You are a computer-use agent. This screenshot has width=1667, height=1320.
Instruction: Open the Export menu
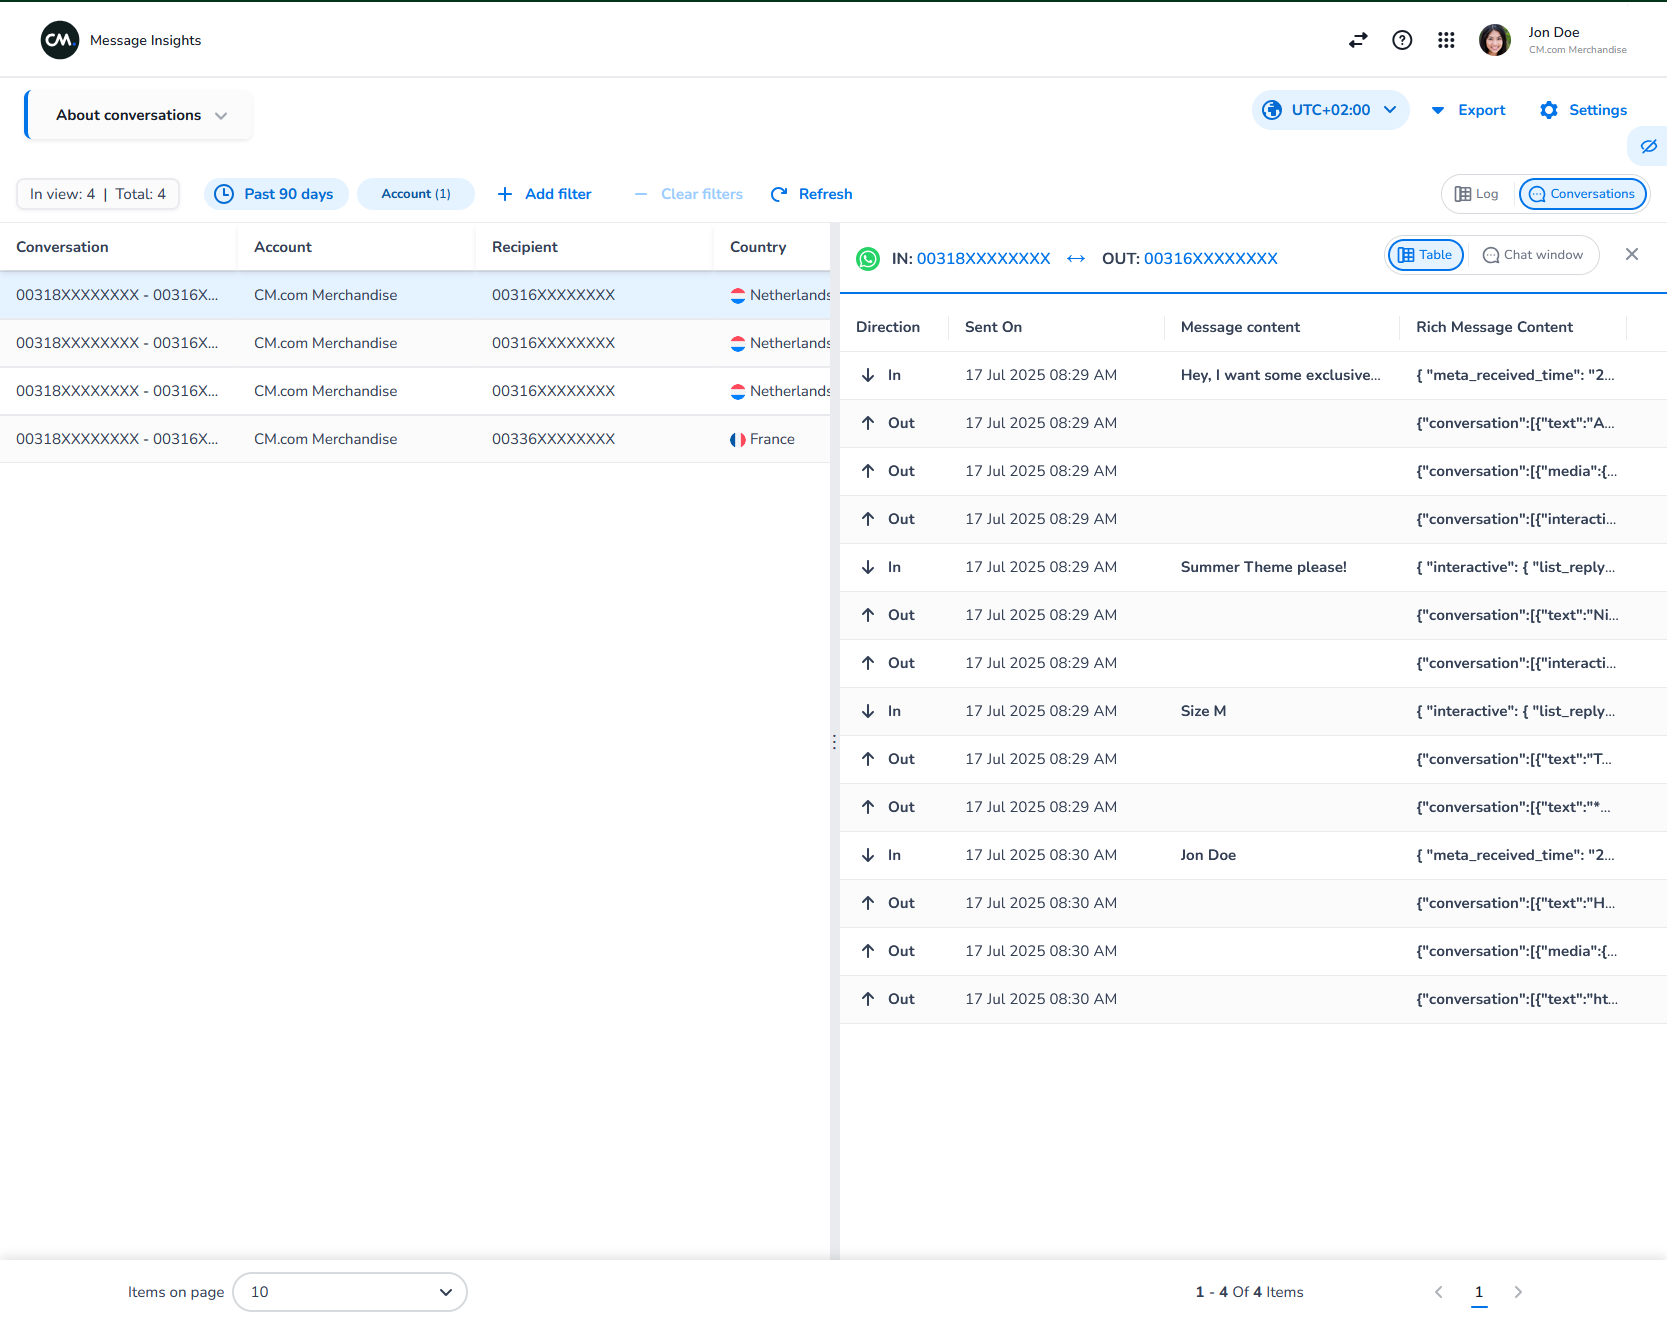[1468, 110]
